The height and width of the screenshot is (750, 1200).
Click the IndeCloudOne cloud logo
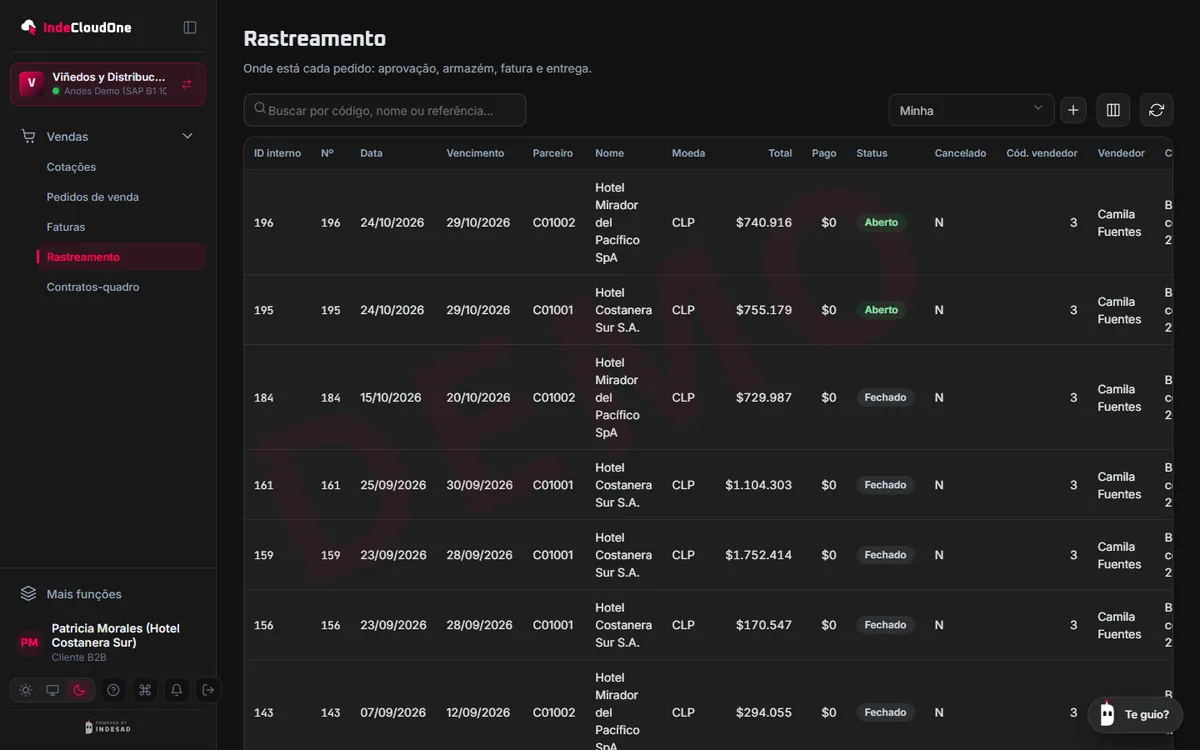pos(29,27)
